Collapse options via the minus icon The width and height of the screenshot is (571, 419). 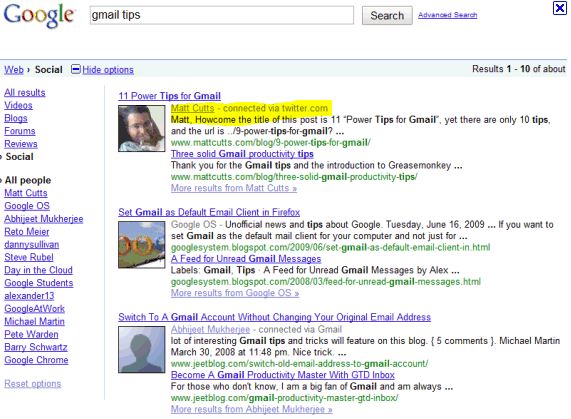click(76, 69)
